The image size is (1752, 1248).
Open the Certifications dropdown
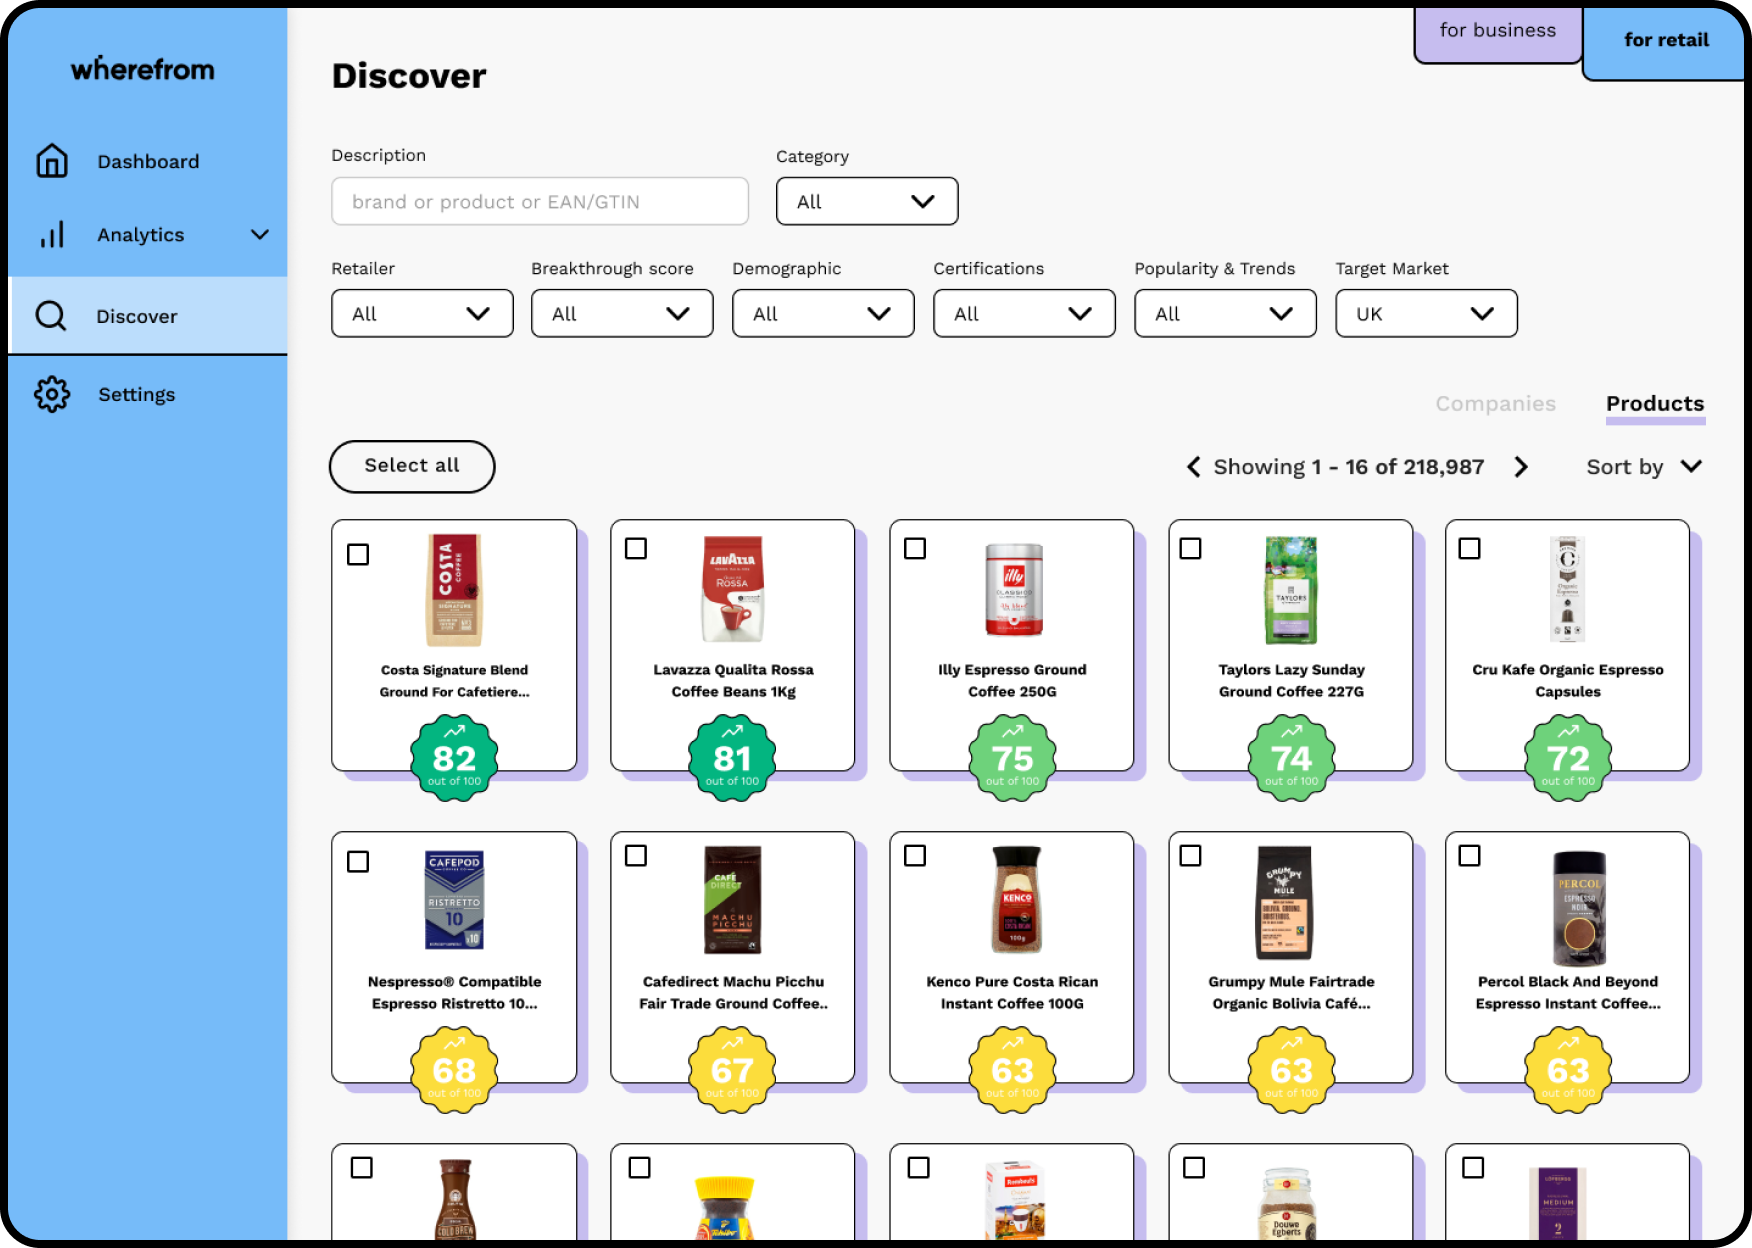tap(1024, 313)
